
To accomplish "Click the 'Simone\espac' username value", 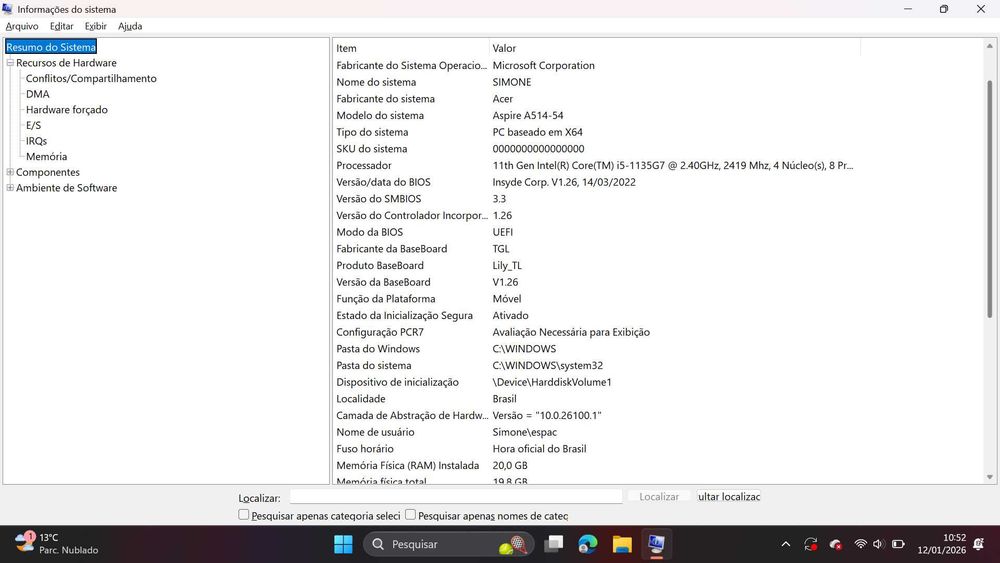I will (526, 432).
